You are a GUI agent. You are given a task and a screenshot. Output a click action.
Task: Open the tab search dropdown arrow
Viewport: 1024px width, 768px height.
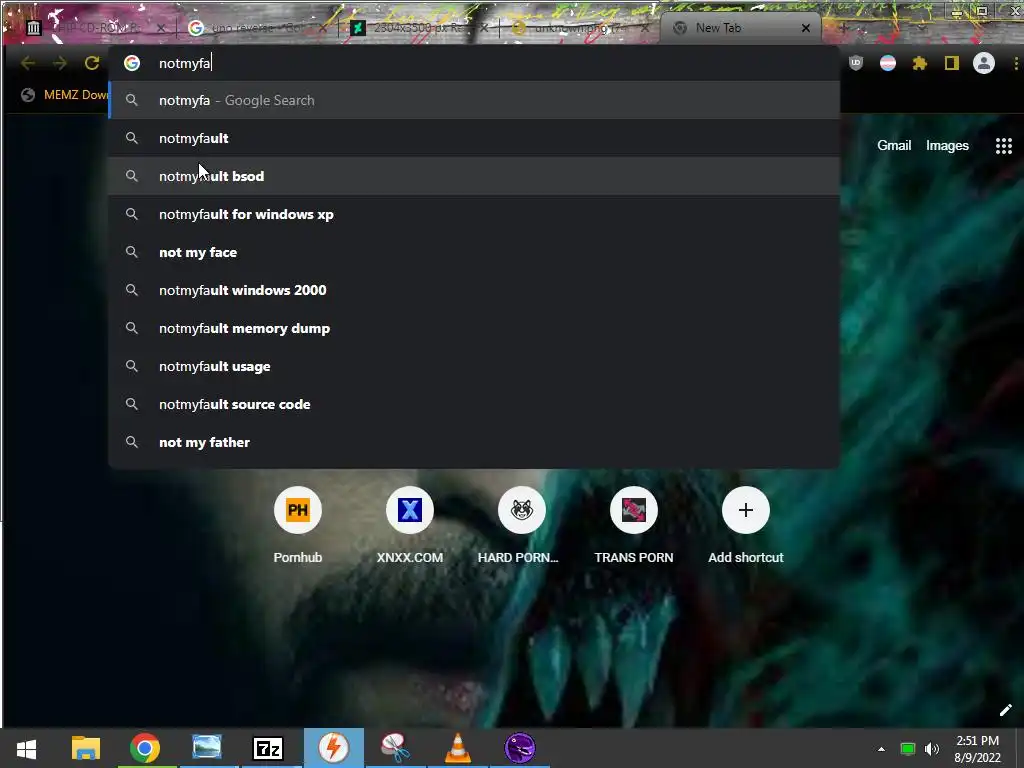coord(921,28)
